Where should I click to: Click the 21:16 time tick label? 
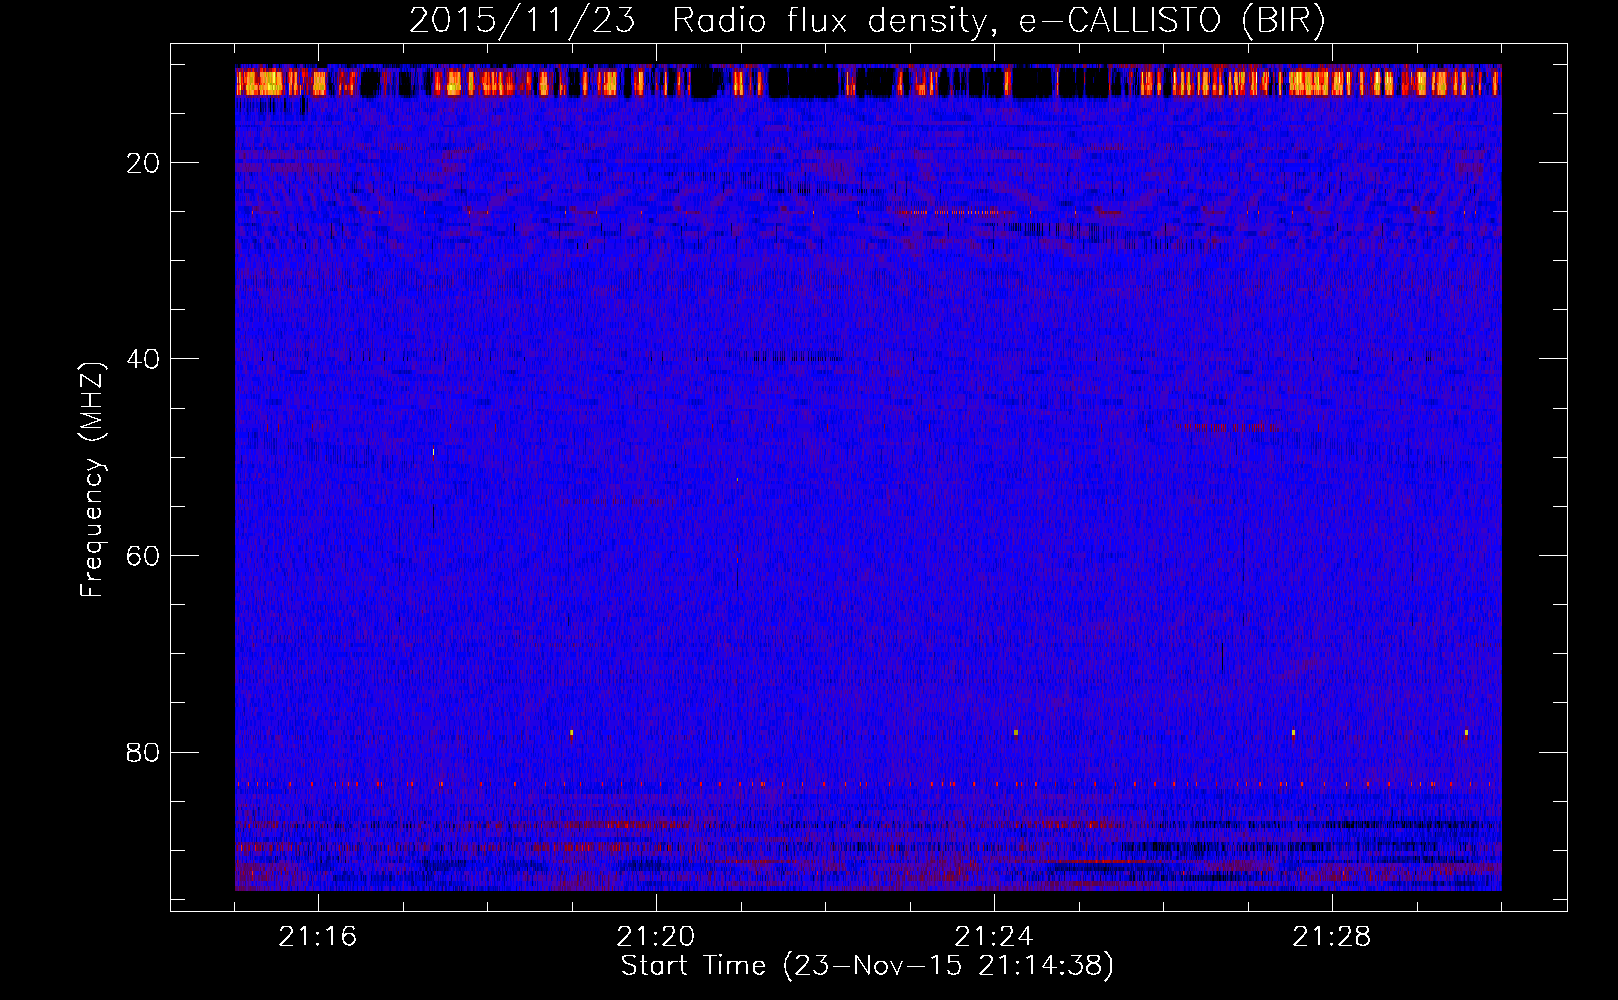318,937
